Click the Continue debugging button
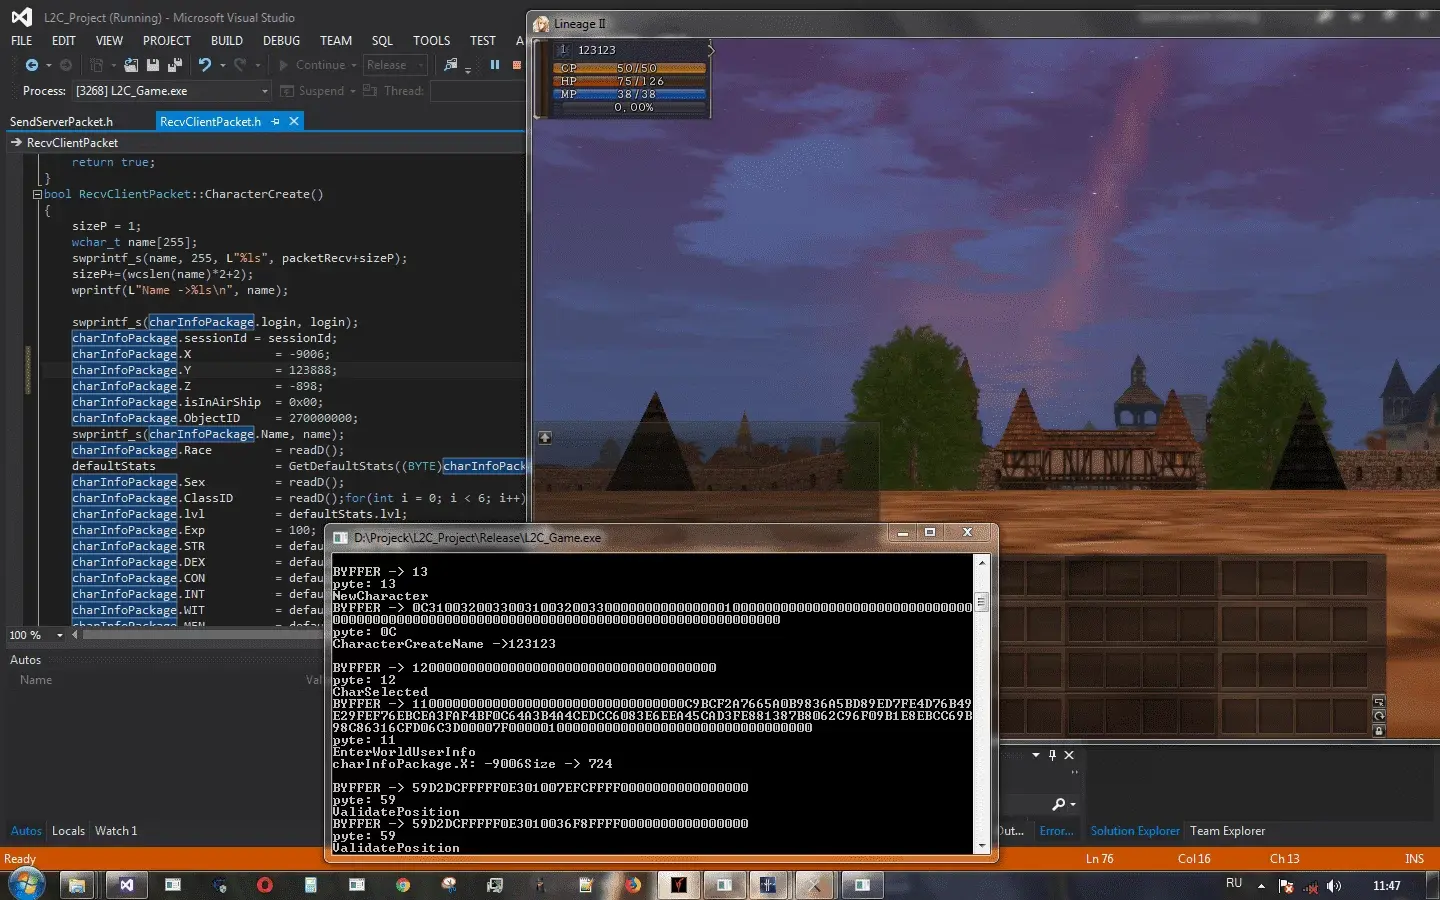Viewport: 1440px width, 900px height. [x=312, y=65]
